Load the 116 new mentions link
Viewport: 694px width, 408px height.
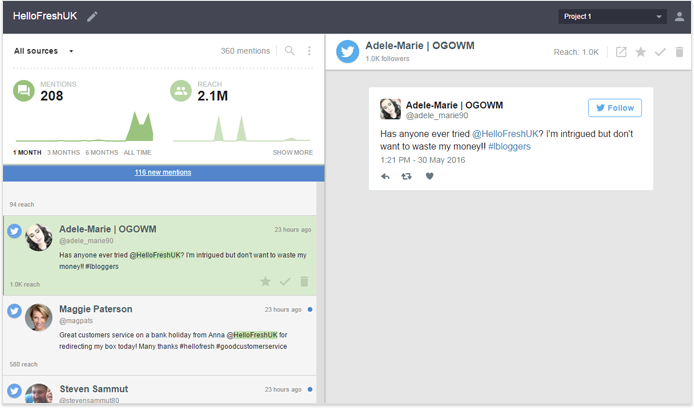[163, 173]
